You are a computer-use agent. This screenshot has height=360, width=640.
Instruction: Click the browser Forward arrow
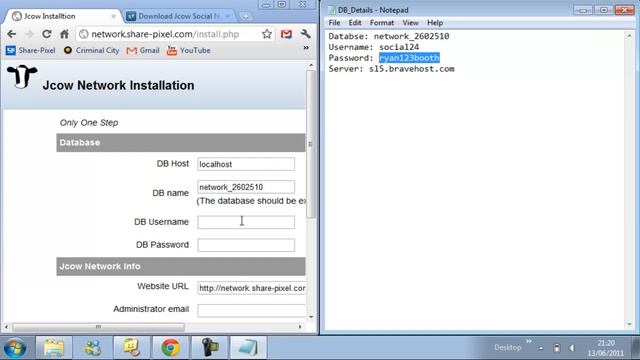coord(29,34)
